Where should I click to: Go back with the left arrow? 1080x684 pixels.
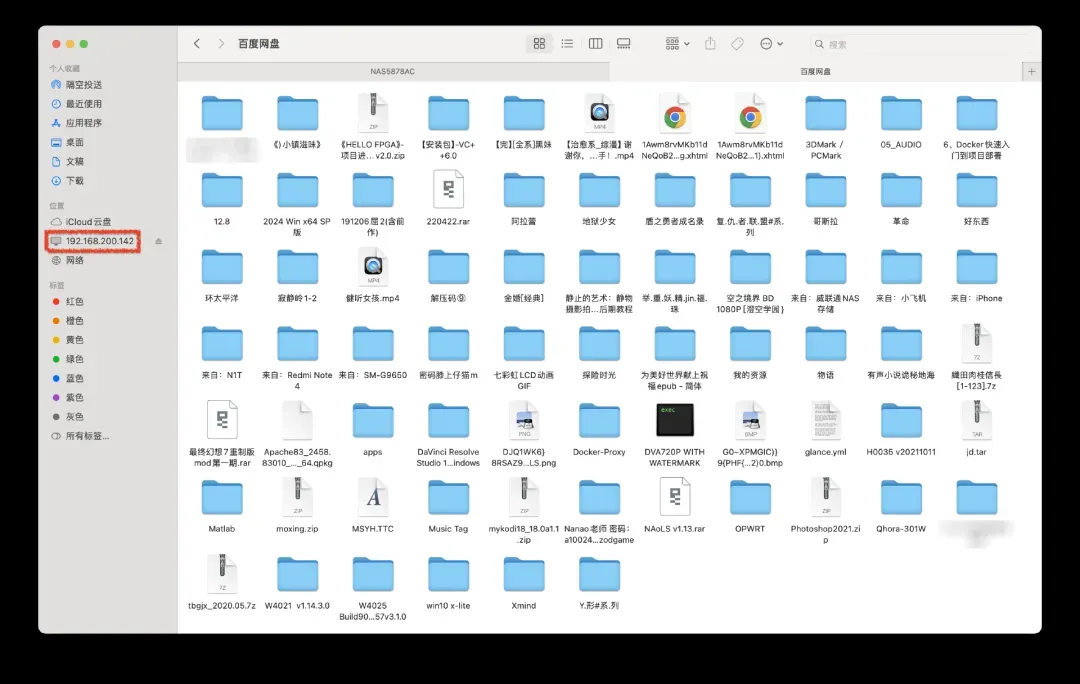(197, 44)
